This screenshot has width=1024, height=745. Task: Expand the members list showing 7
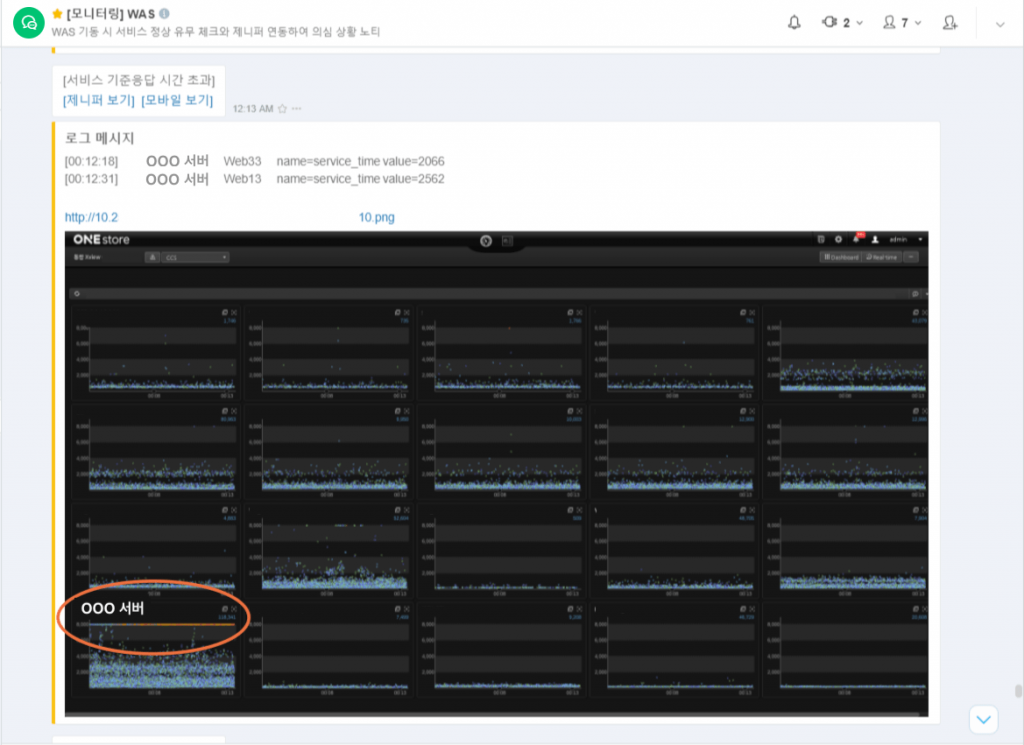click(x=901, y=23)
